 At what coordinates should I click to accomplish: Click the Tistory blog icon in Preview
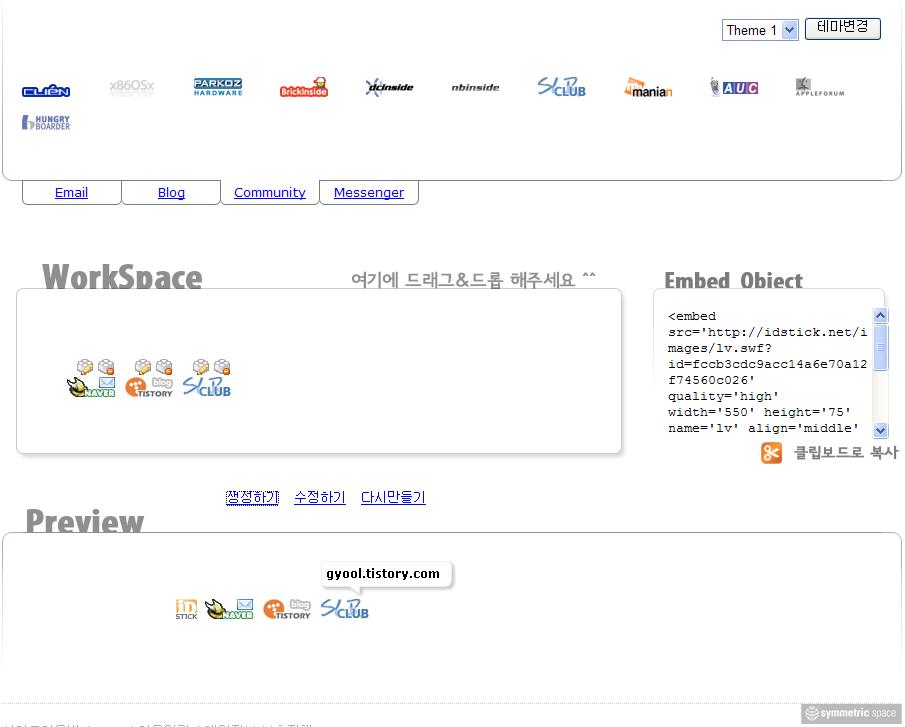[x=287, y=609]
